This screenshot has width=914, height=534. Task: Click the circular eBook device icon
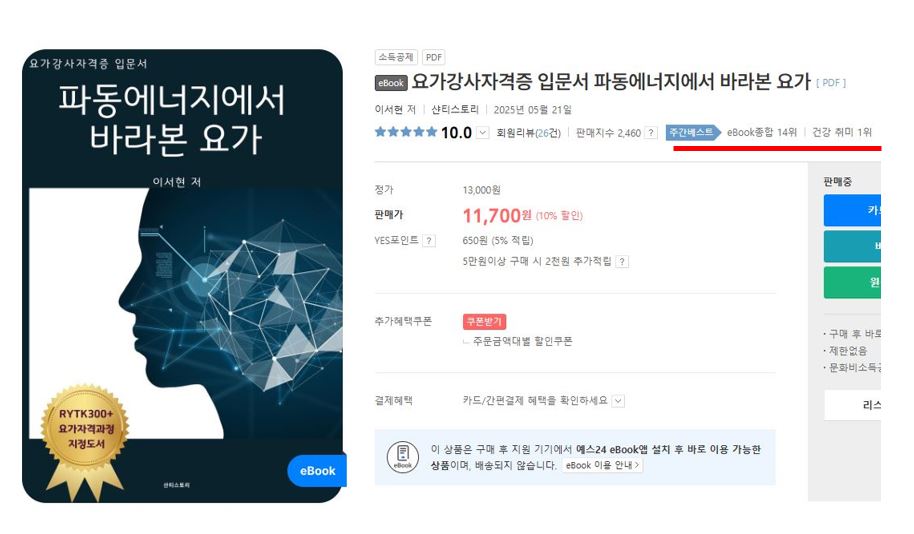(402, 457)
